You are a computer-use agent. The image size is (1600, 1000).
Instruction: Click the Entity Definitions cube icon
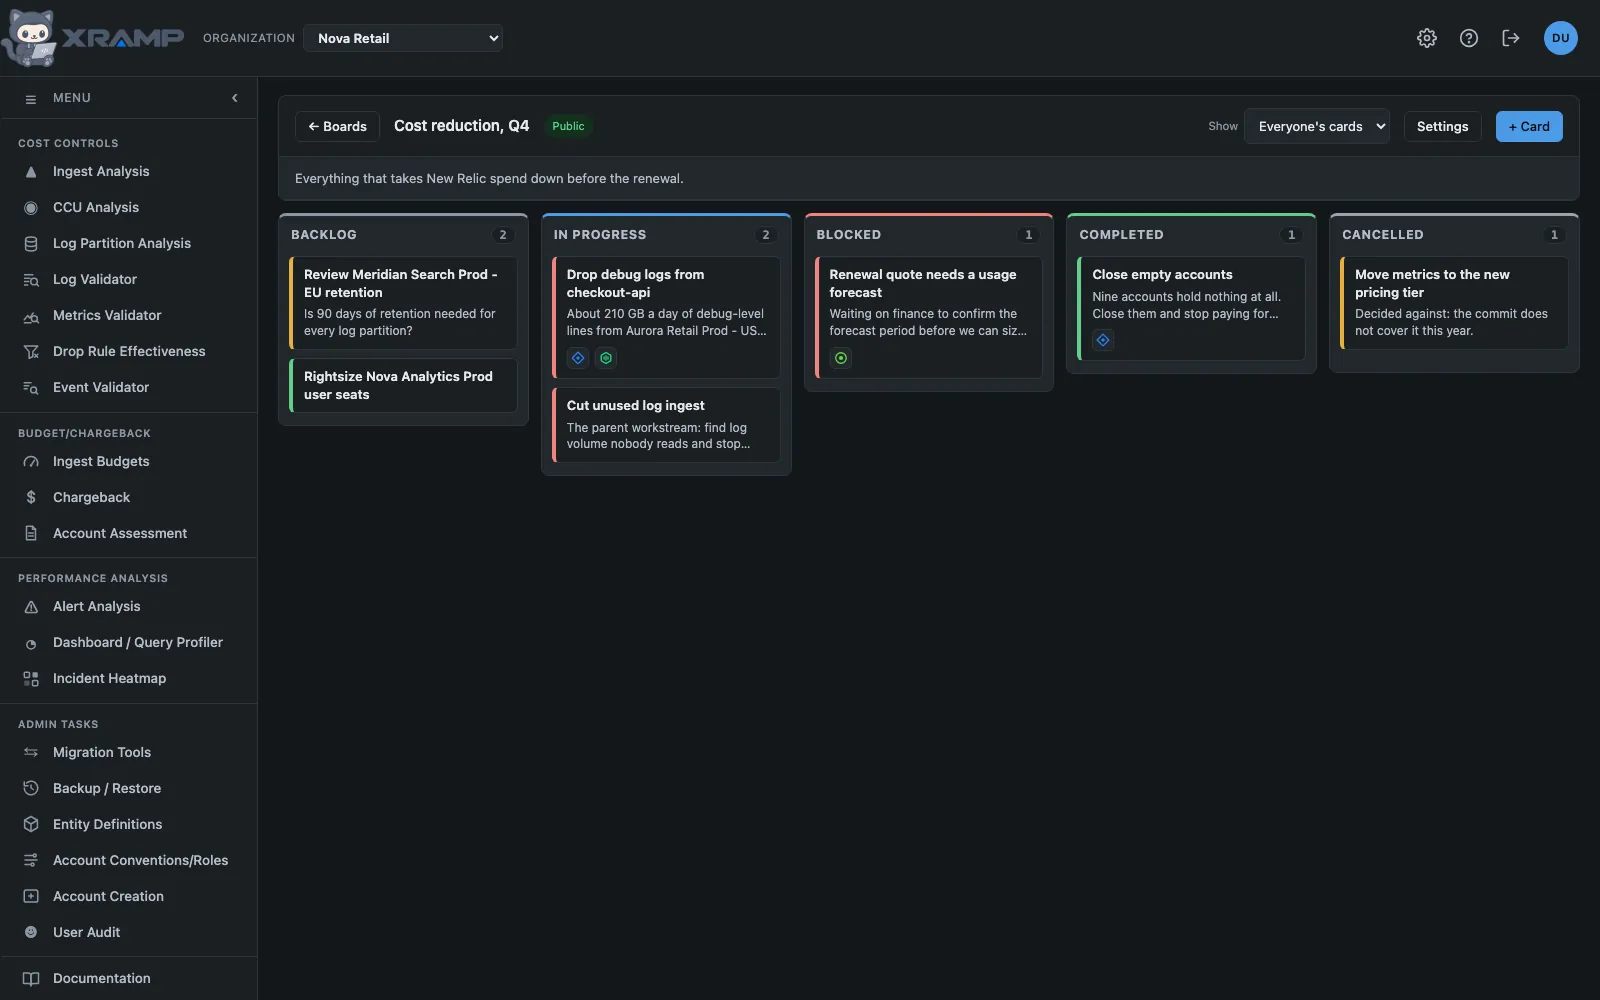pos(31,824)
